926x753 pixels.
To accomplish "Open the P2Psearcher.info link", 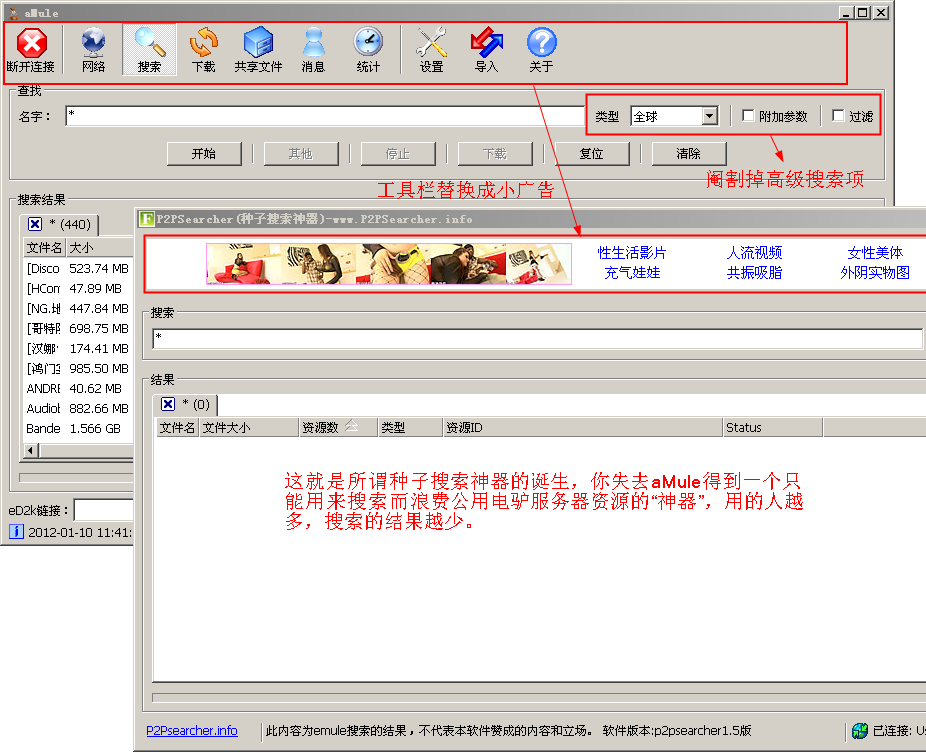I will pos(192,731).
